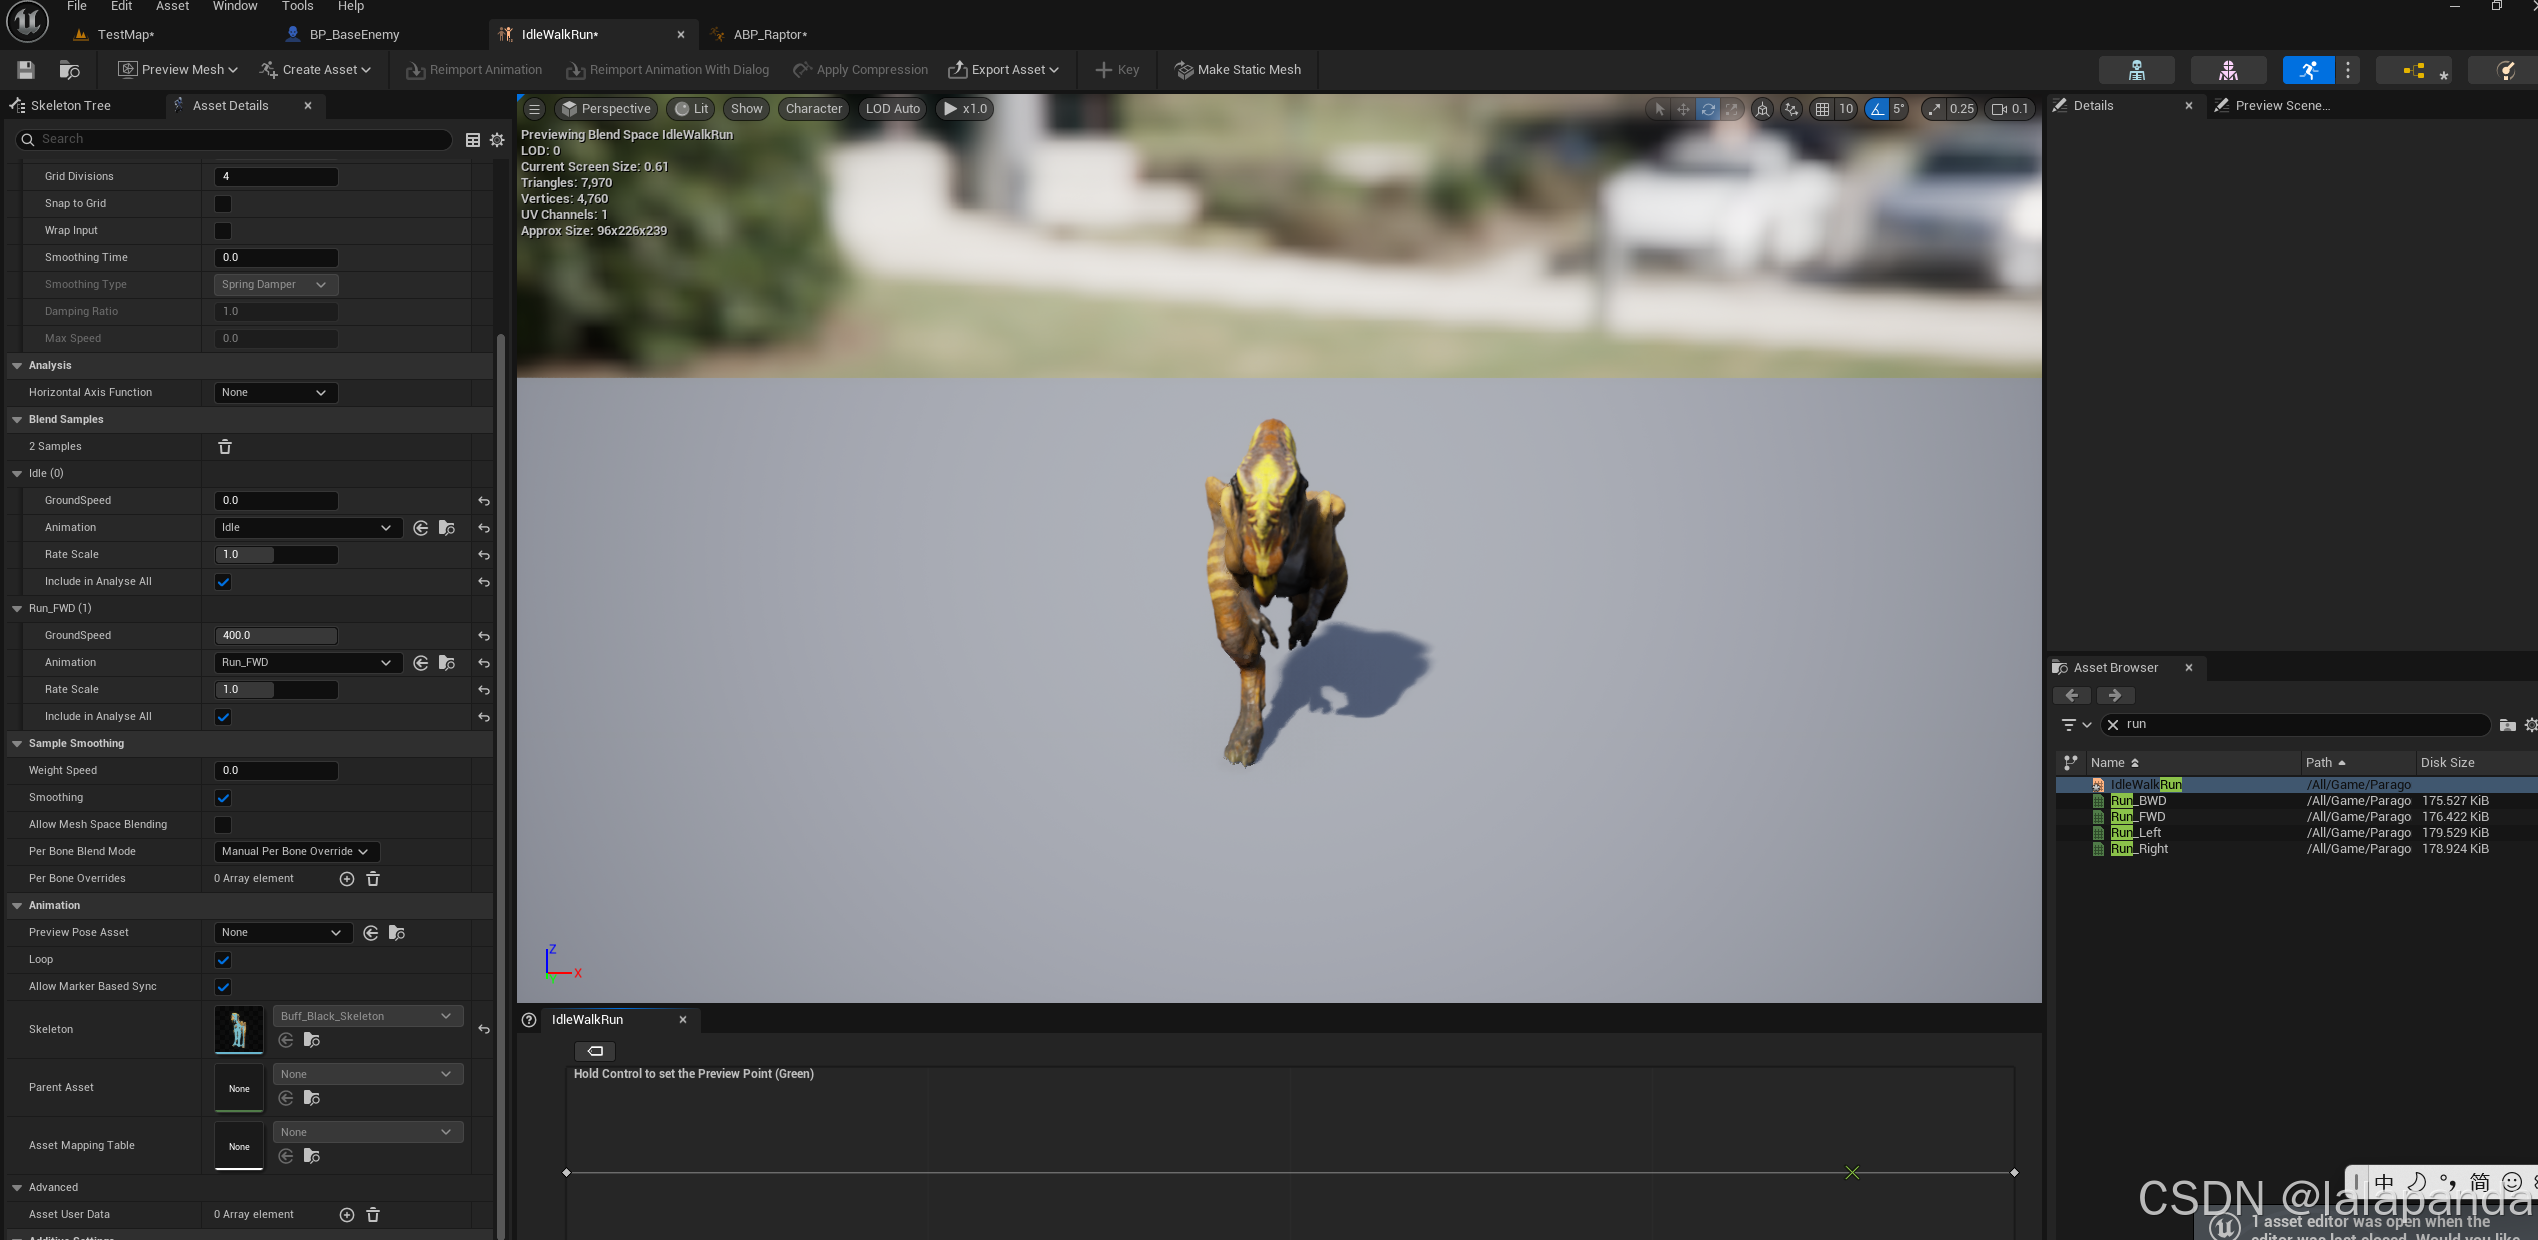Adjust the Run_FWD Rate Scale slider
The width and height of the screenshot is (2538, 1240).
[276, 690]
